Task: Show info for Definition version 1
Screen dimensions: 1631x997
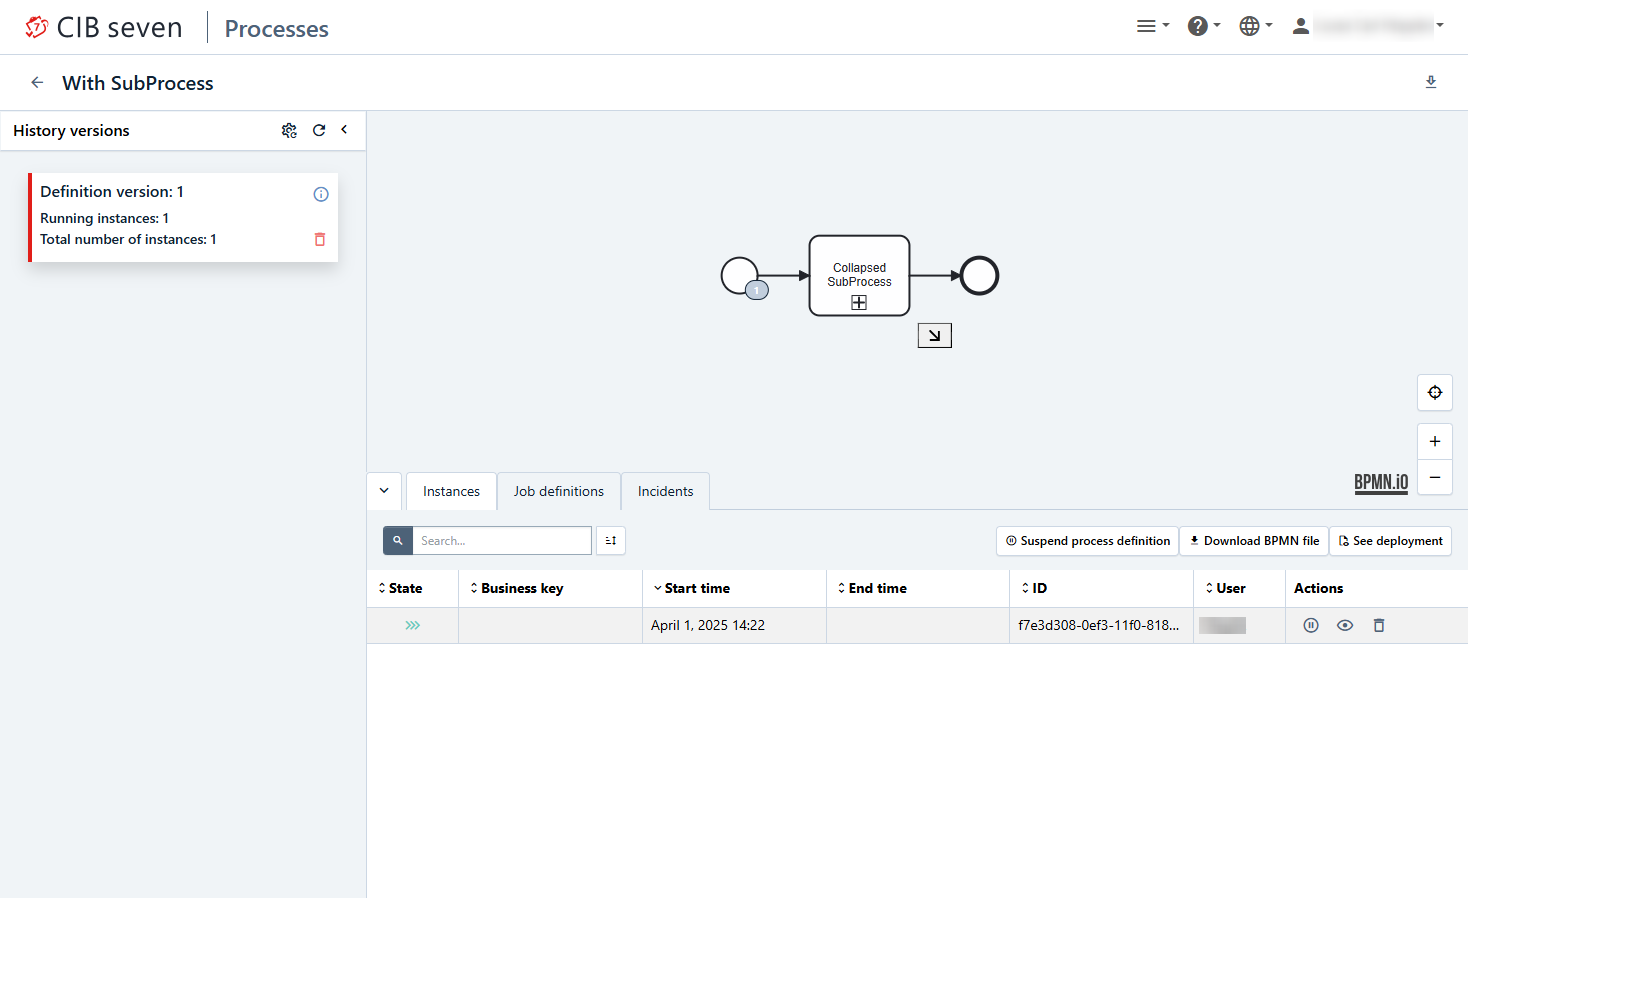Action: [x=321, y=195]
